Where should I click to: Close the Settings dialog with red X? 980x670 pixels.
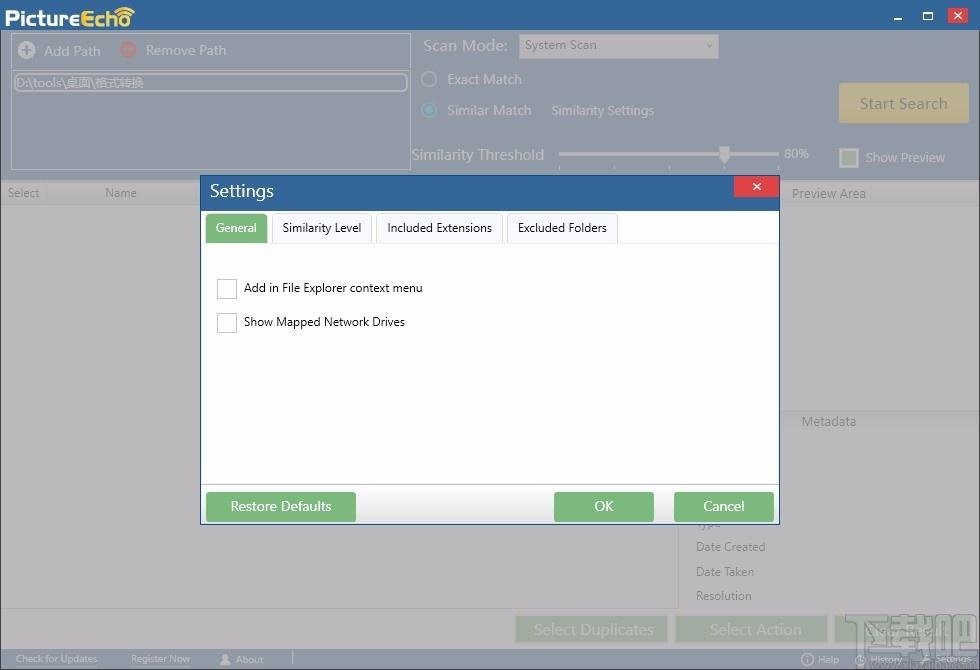(756, 186)
